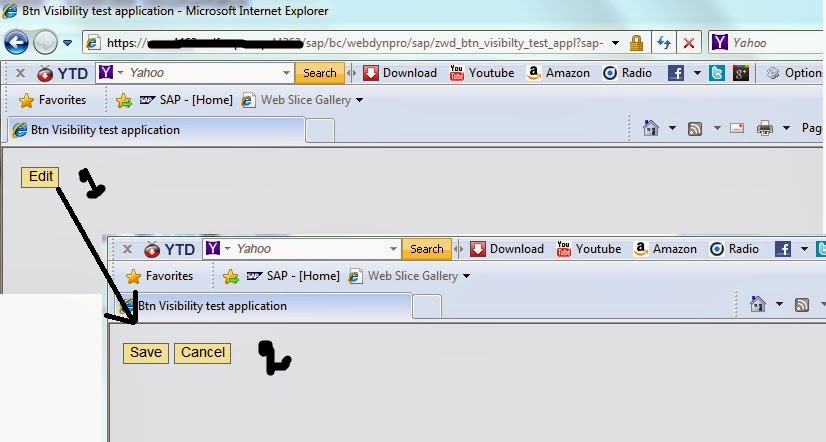Click the Yahoo search box at top right
Image resolution: width=826 pixels, height=442 pixels.
point(768,42)
